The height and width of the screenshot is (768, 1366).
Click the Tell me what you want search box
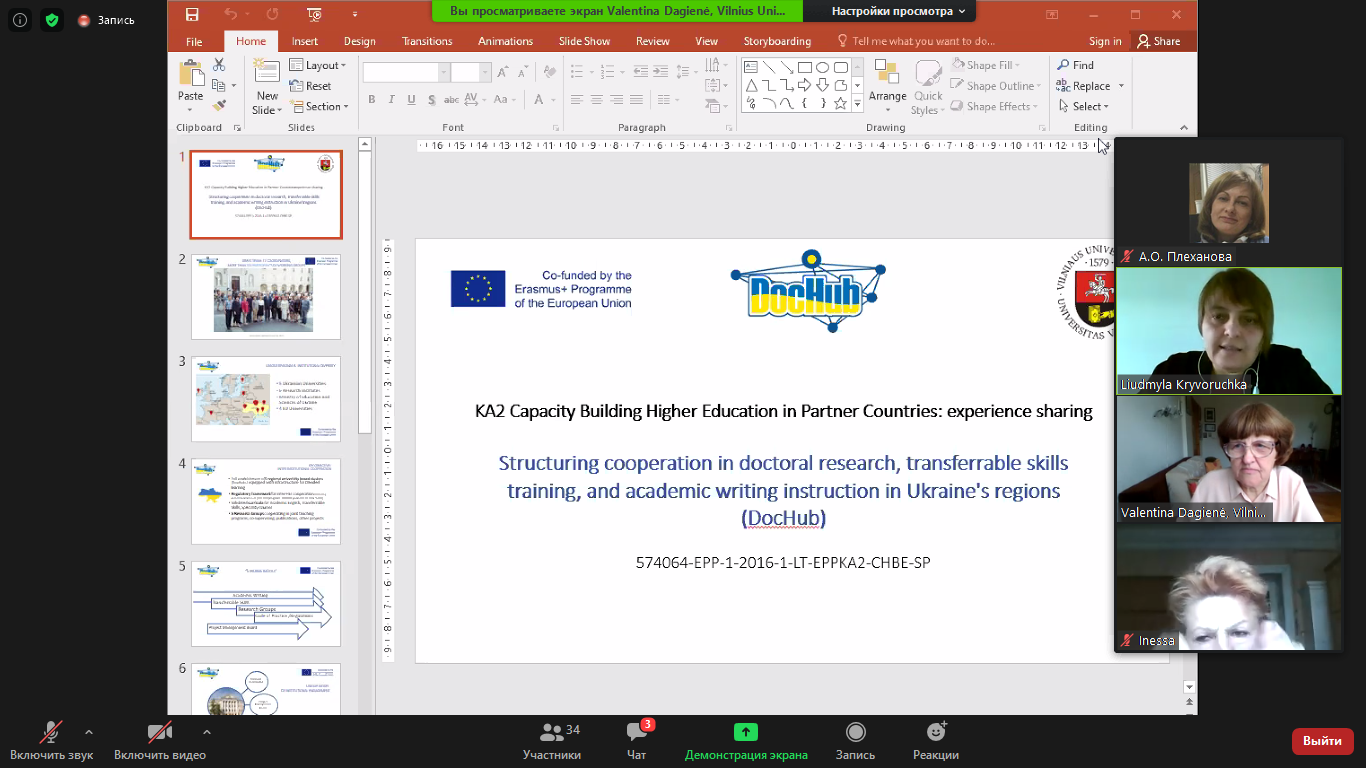917,41
